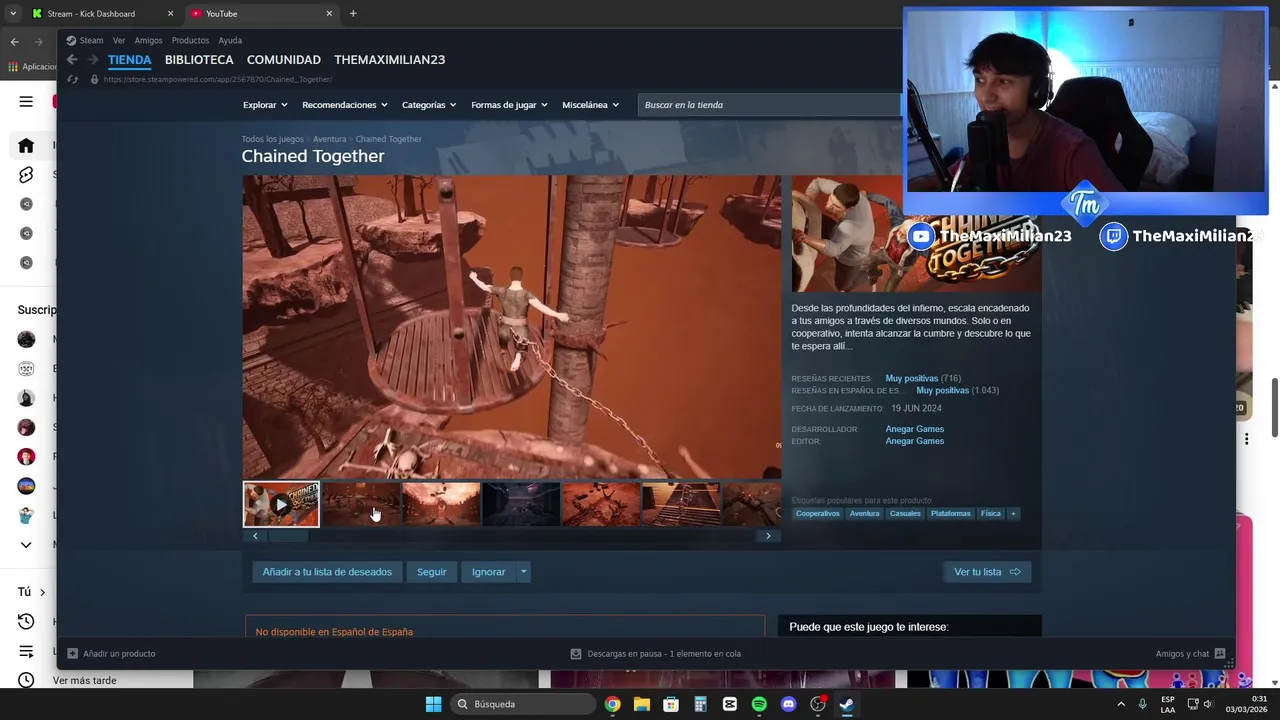1280x720 pixels.
Task: Select the second screenshot thumbnail under the cursor
Action: coord(361,504)
